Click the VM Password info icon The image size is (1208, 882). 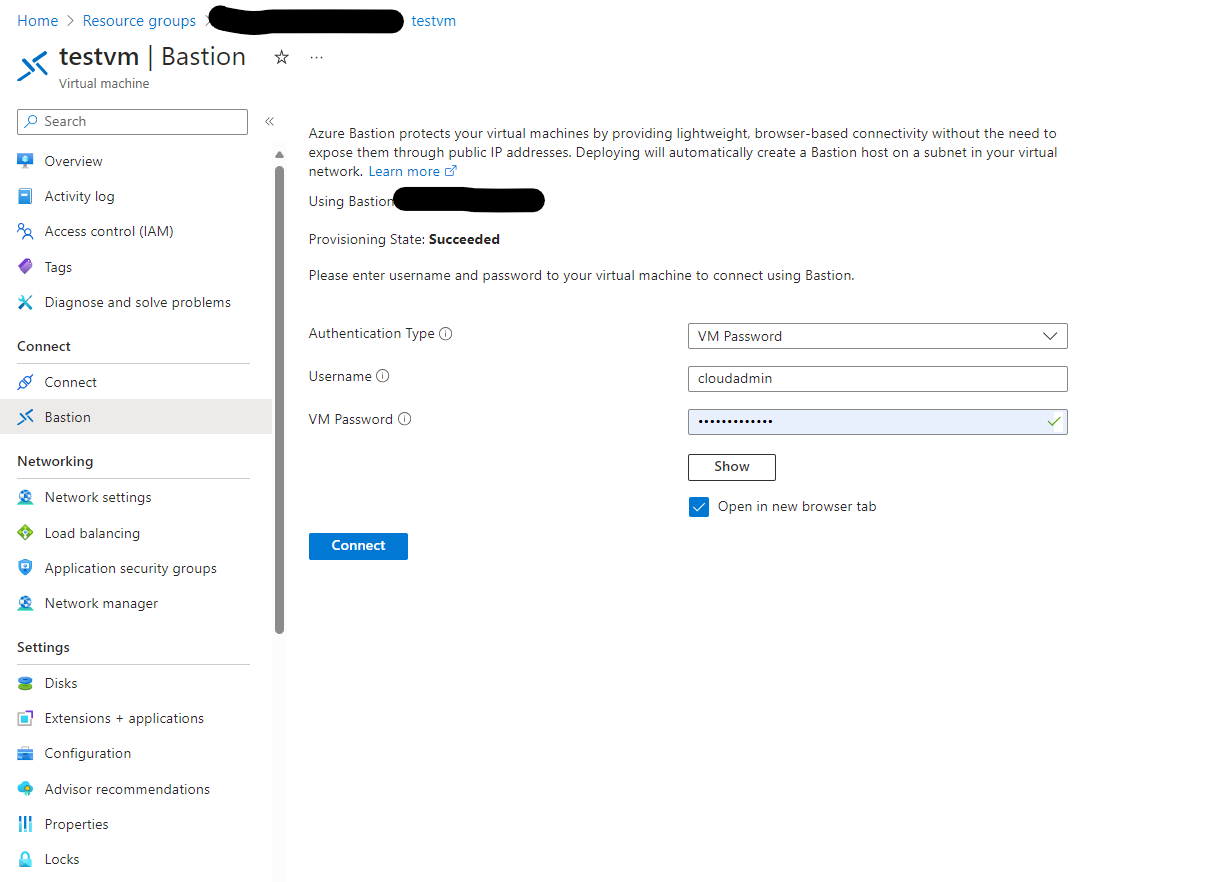404,420
